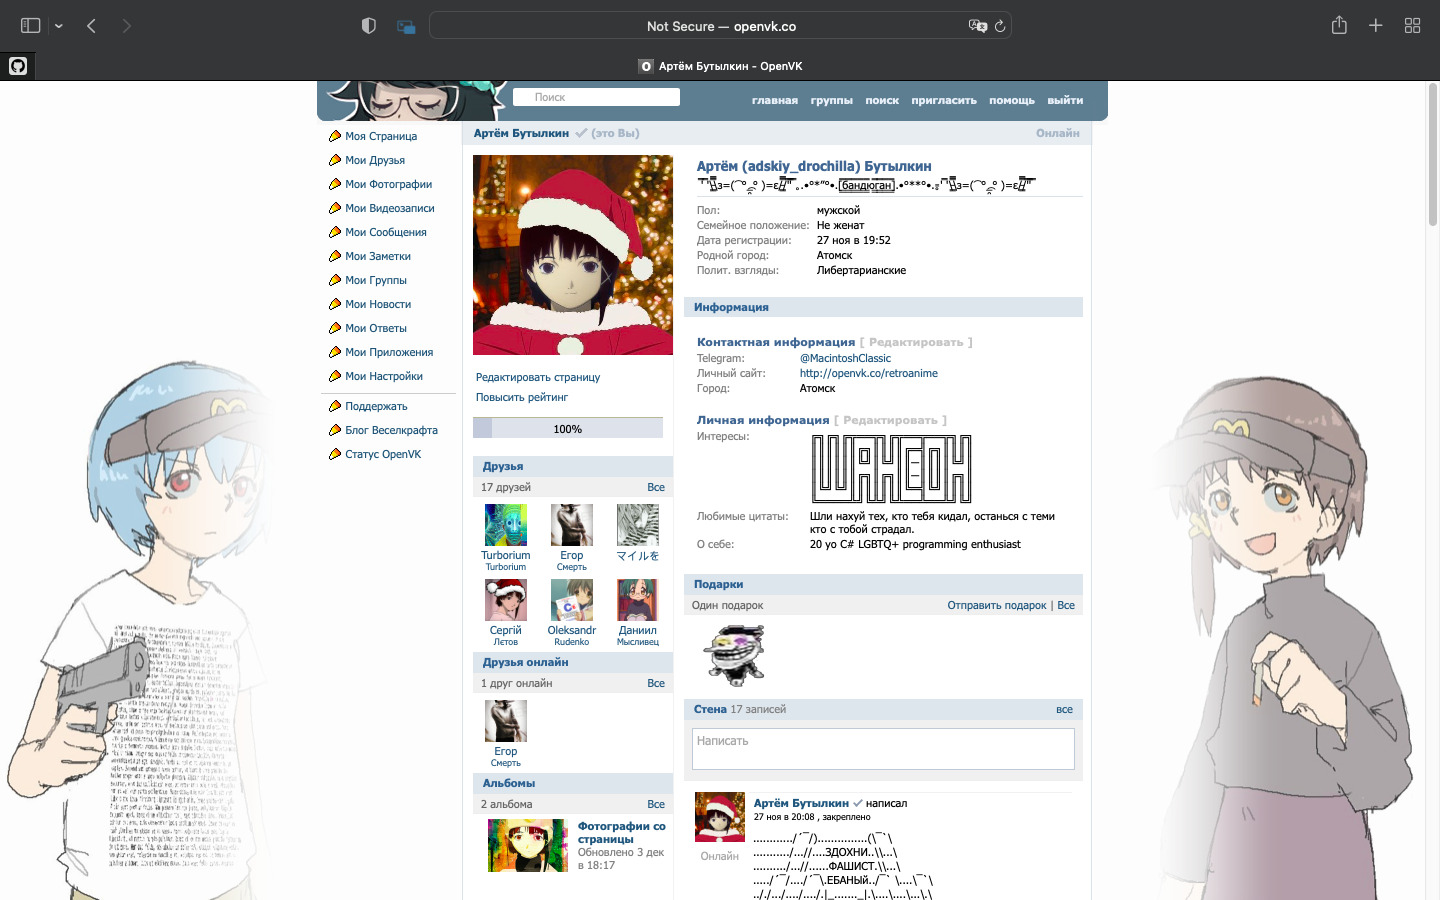This screenshot has width=1440, height=900.
Task: Open Turborium friend avatar
Action: pos(505,525)
